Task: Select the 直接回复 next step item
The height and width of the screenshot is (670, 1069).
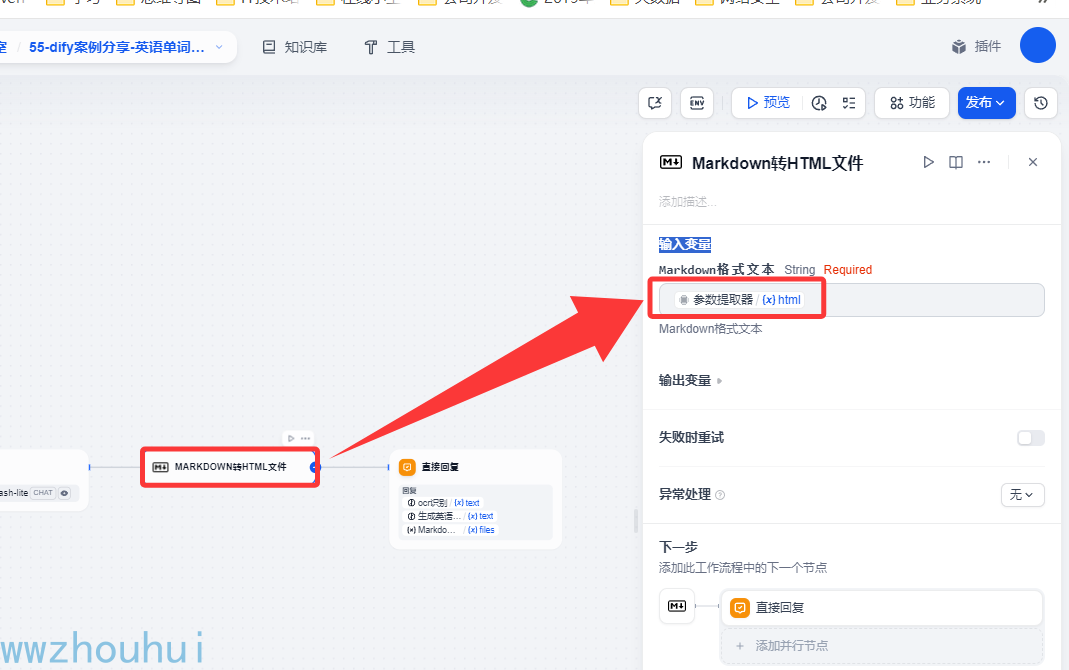Action: click(882, 607)
